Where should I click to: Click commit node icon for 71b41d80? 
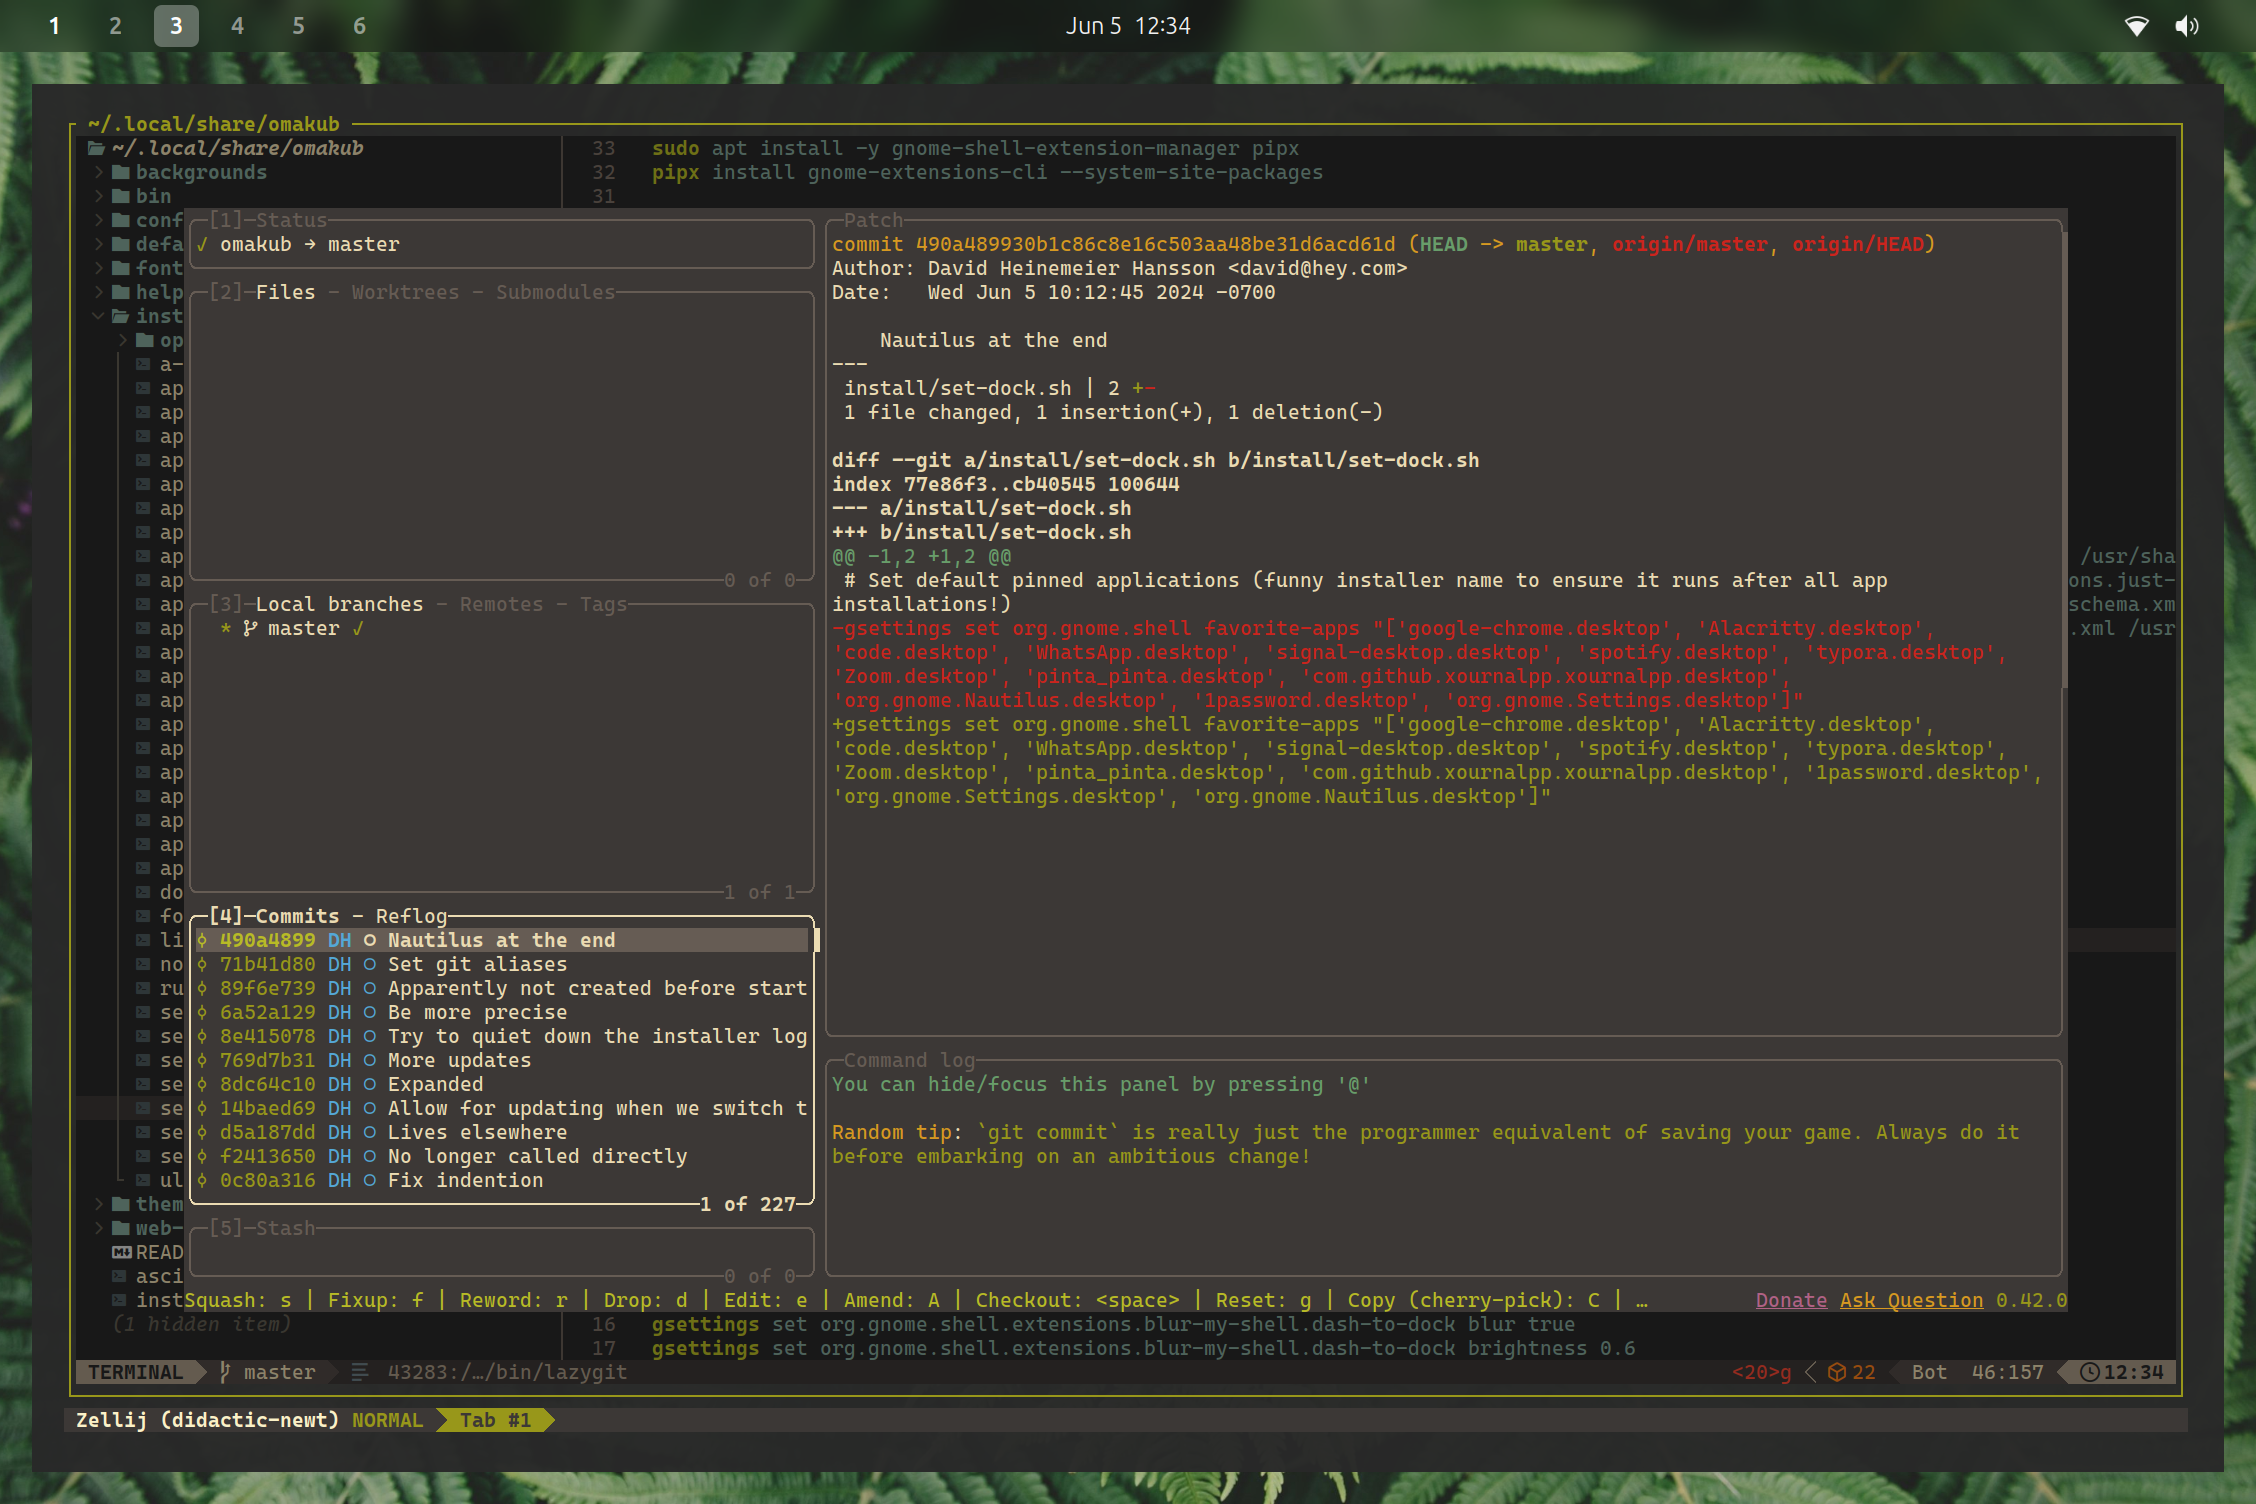point(201,964)
